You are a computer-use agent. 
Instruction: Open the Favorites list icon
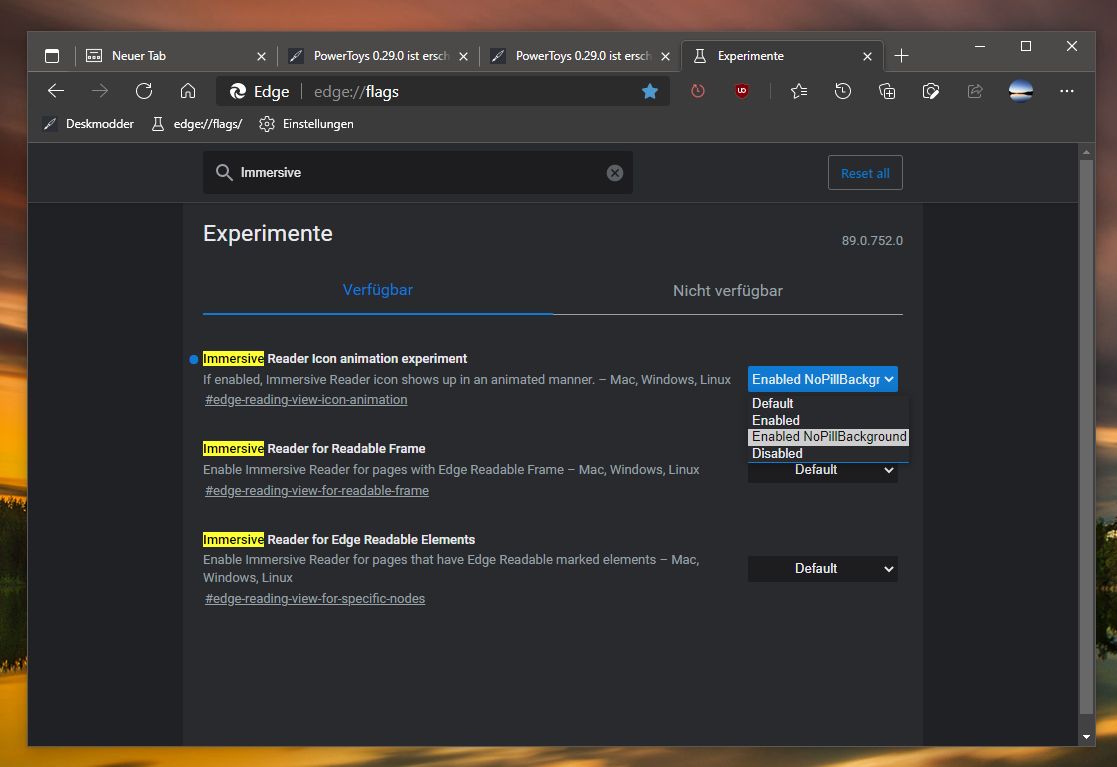click(x=799, y=91)
